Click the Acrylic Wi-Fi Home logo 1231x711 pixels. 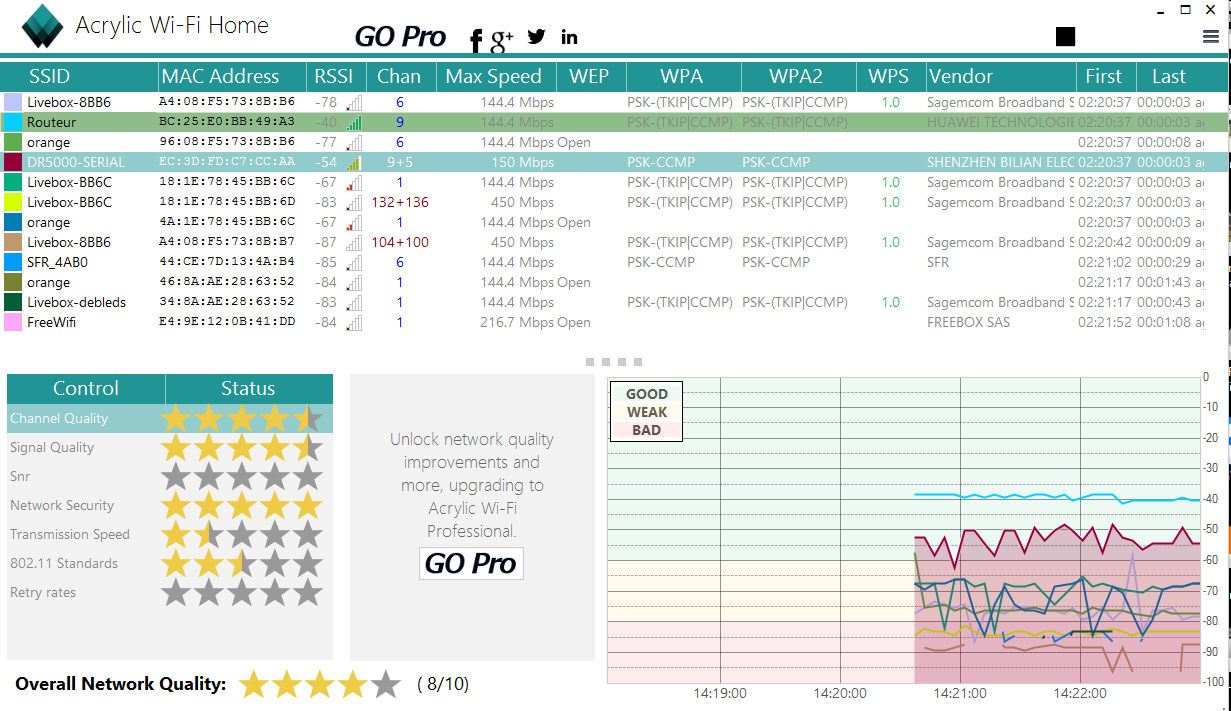[x=42, y=27]
